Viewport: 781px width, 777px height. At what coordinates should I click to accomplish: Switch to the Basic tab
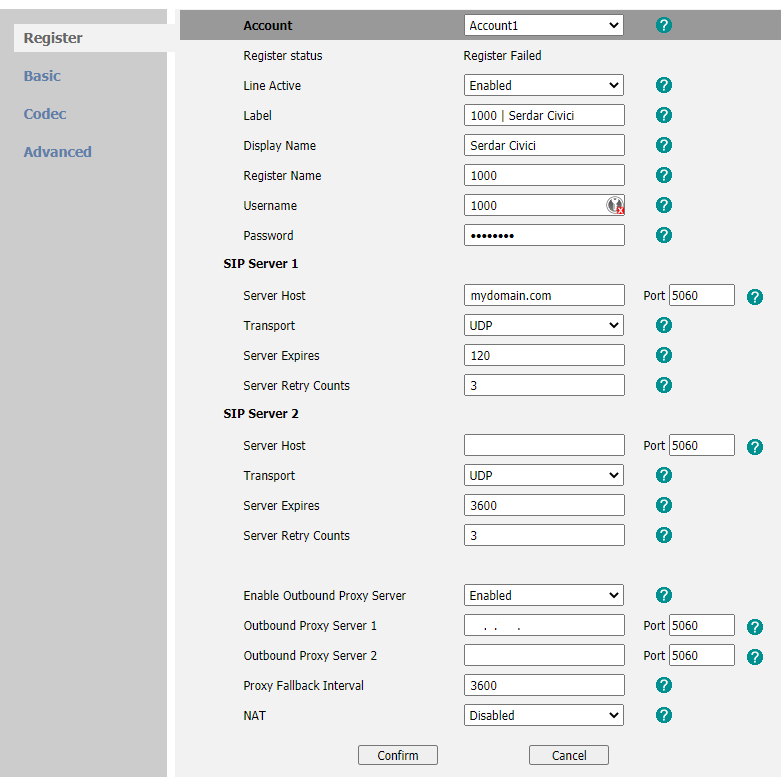(42, 76)
